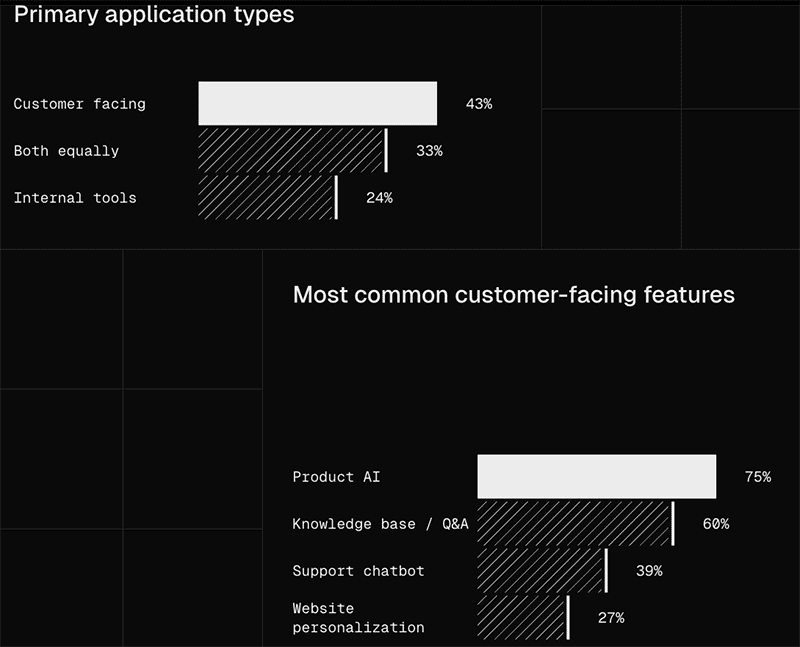
Task: Click the Knowledge base / Q&A bar
Action: pos(576,524)
